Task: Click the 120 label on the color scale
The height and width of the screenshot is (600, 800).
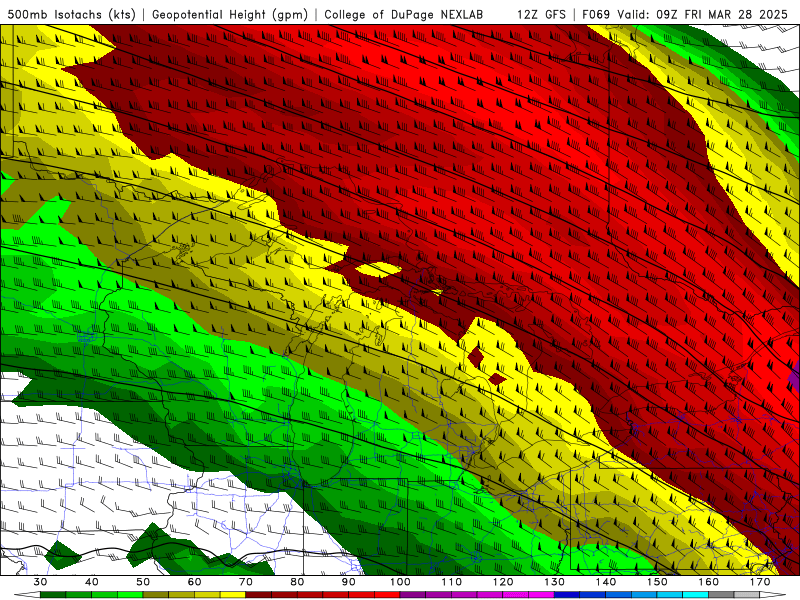Action: tap(503, 582)
